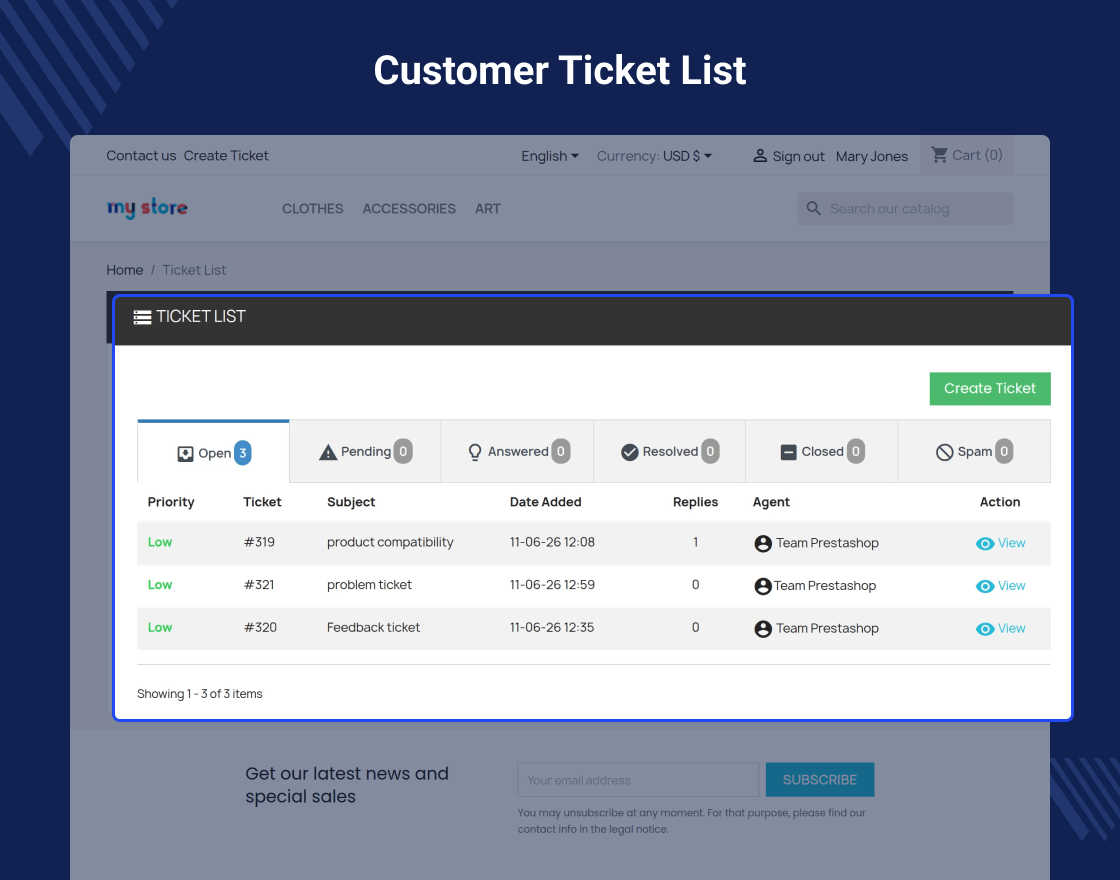Click 'Showing 1 - 3 of 3 items' text

[199, 694]
